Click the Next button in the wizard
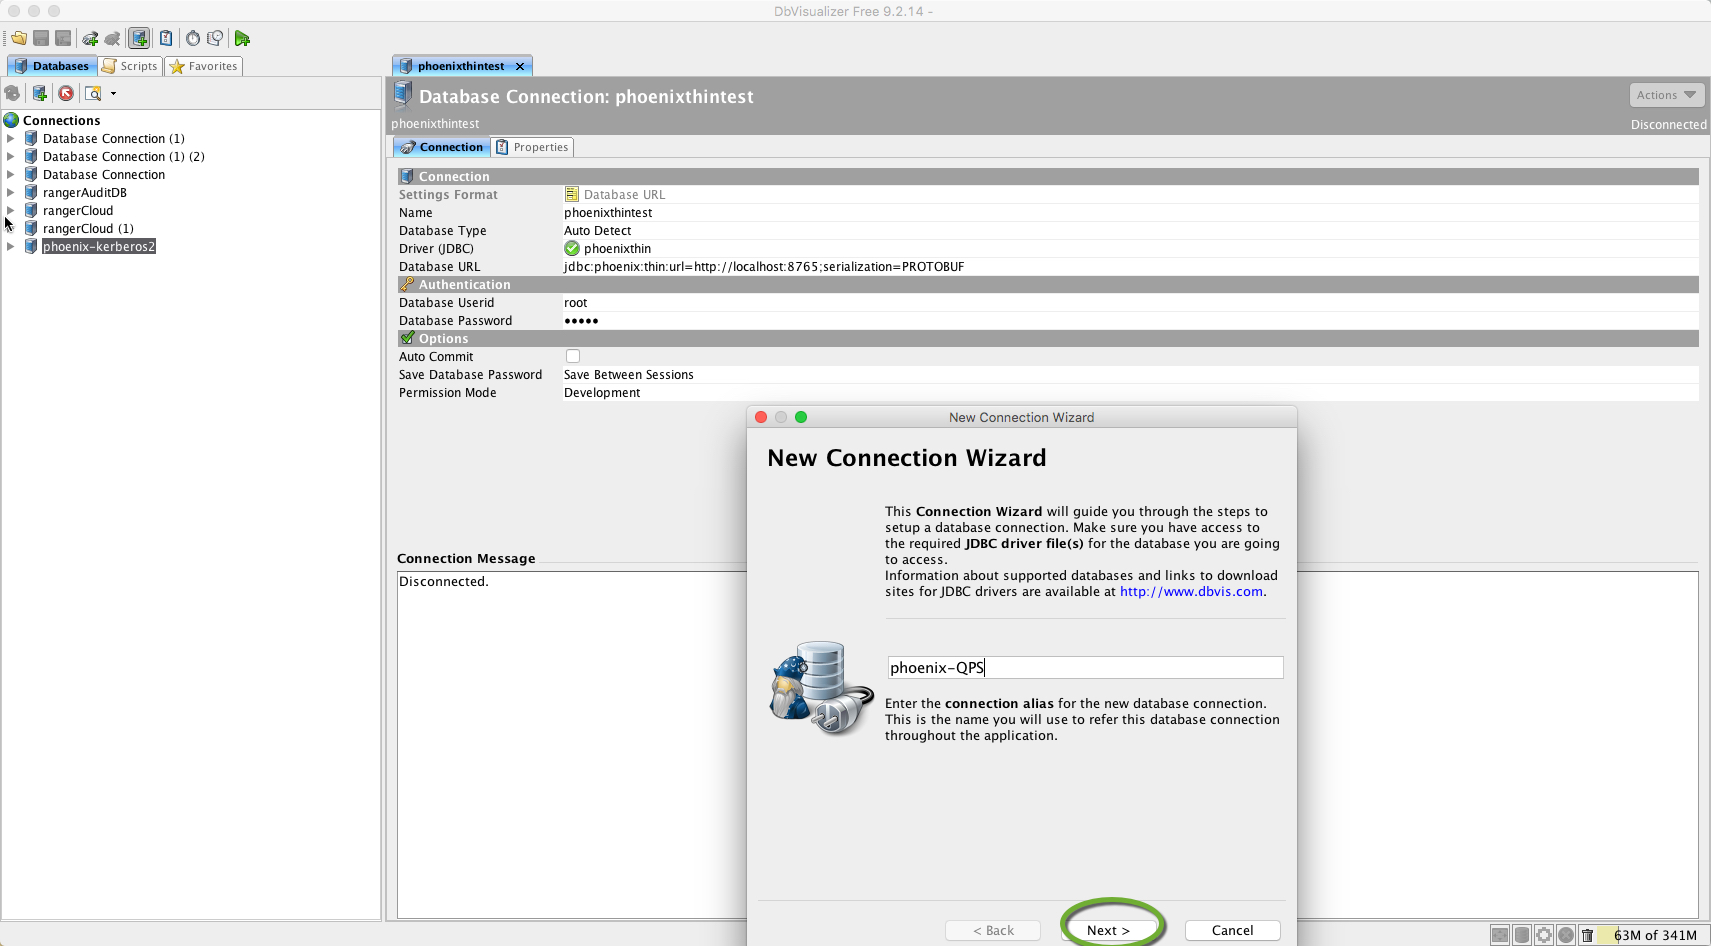 point(1110,930)
